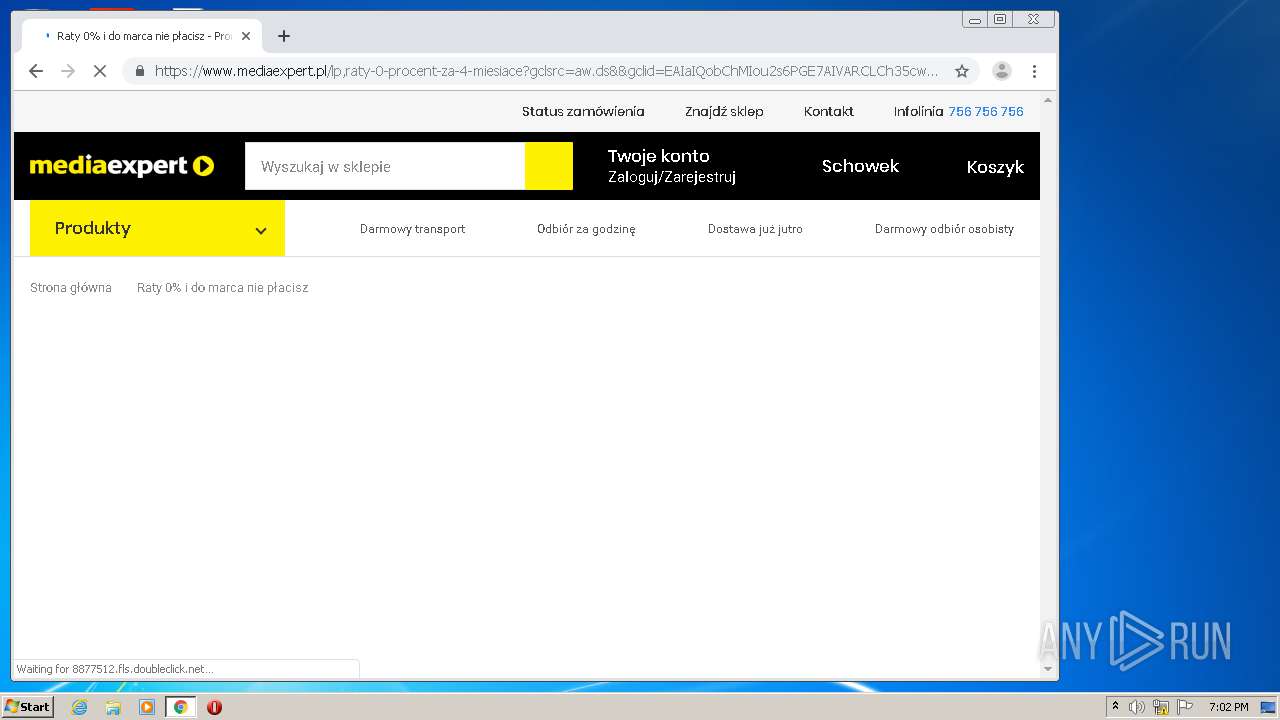Minimize the Chrome window
Screen dimensions: 1280x720
[975, 19]
